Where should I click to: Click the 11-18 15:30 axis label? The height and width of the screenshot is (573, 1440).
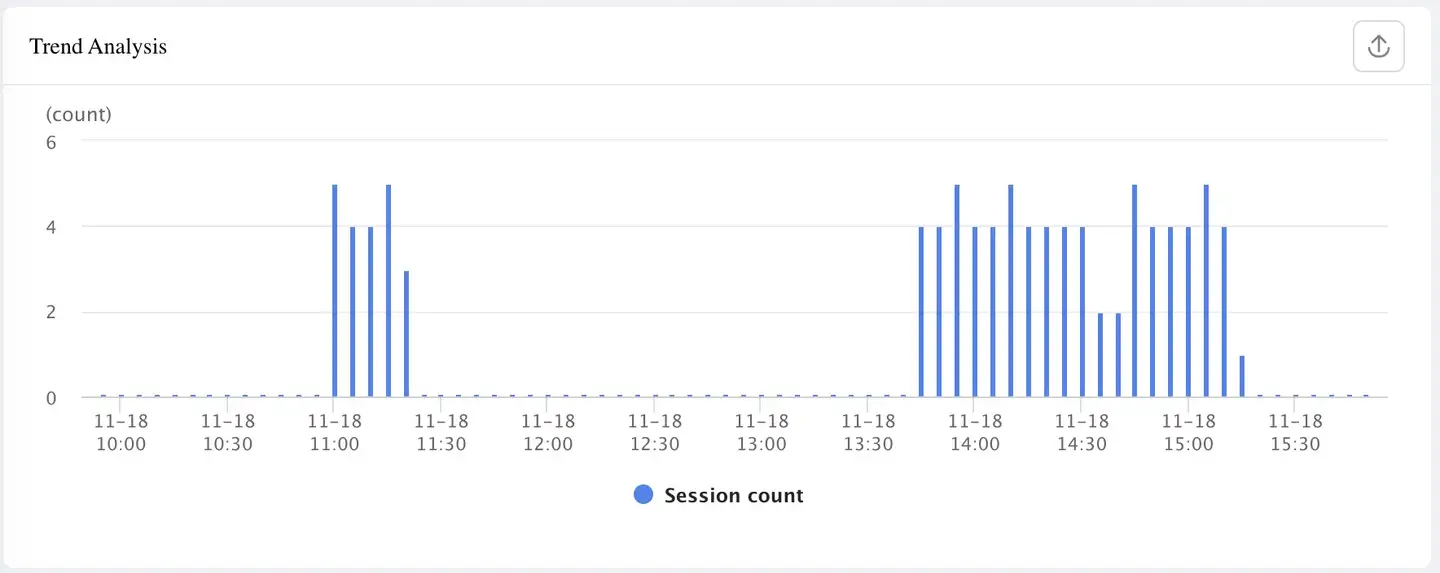pyautogui.click(x=1295, y=433)
